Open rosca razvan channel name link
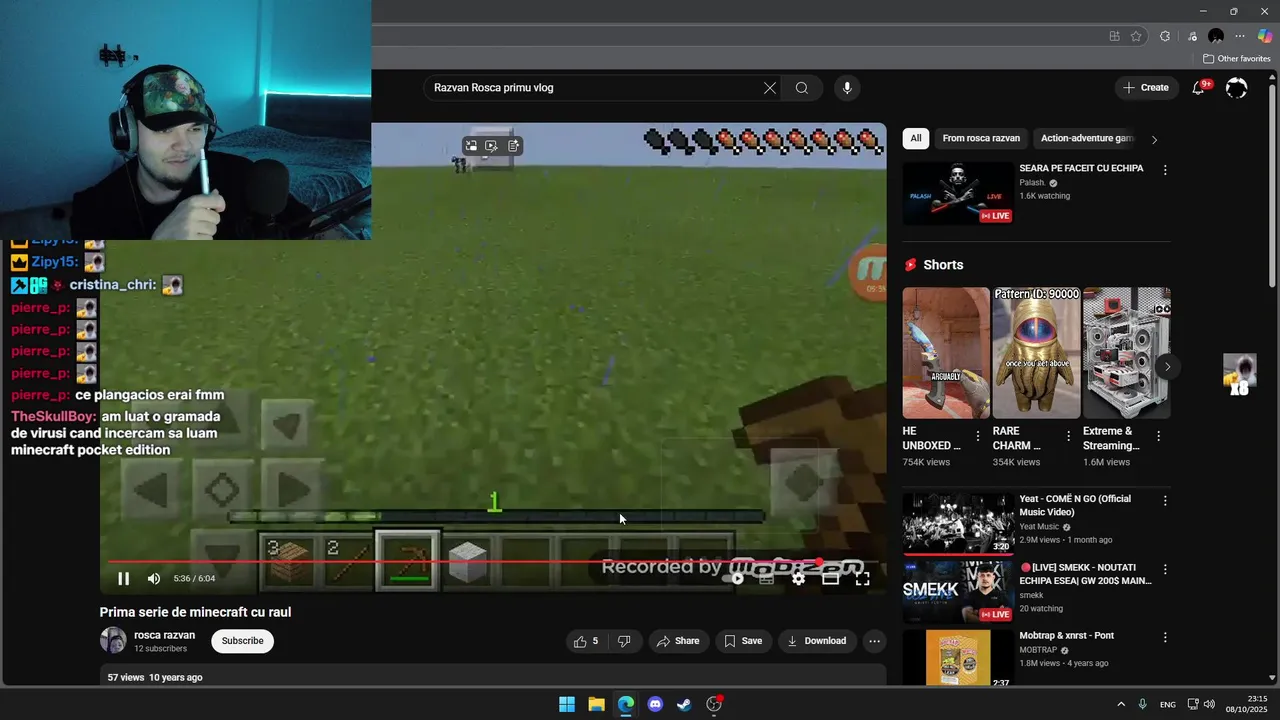1280x720 pixels. [x=165, y=635]
